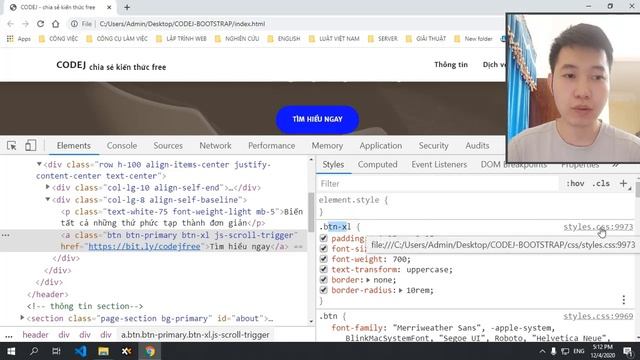Open the LẬP TRÌNH WEB bookmark folder
The height and width of the screenshot is (360, 640).
click(181, 39)
